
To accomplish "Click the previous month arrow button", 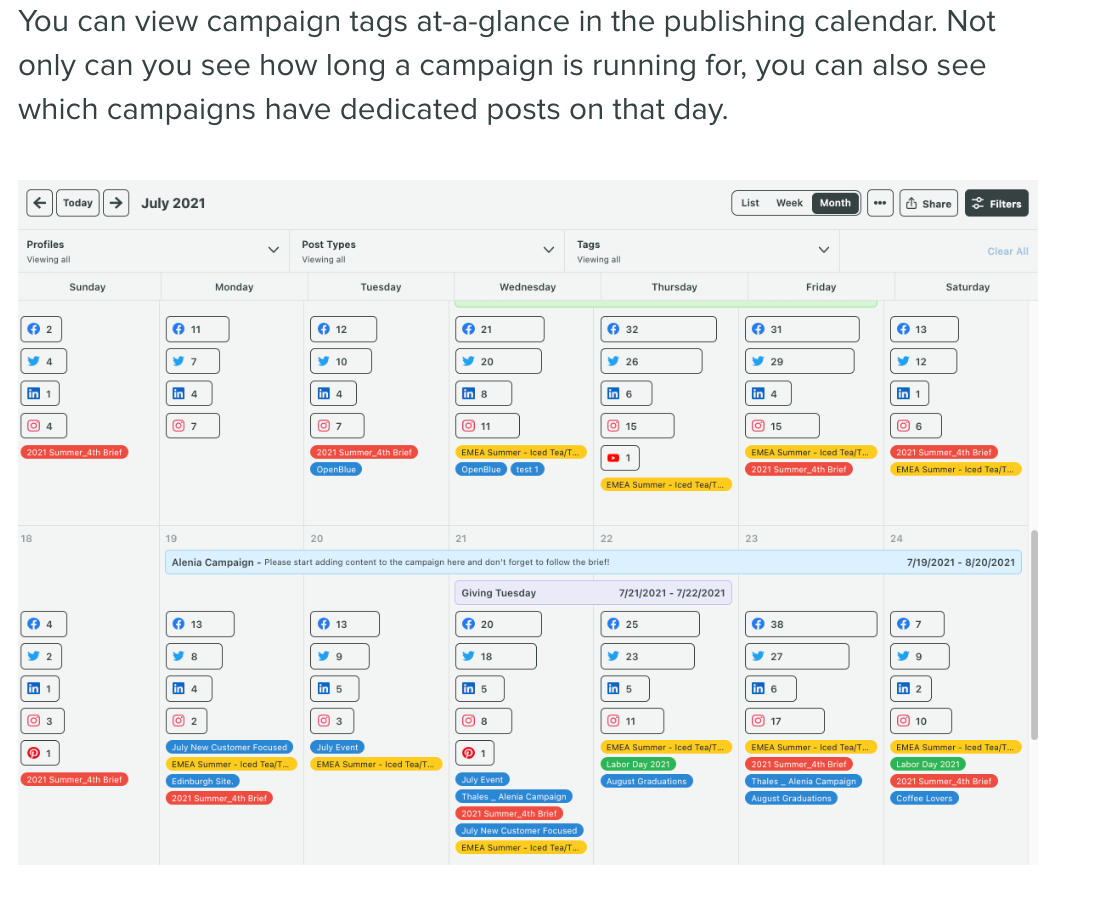I will [x=39, y=203].
